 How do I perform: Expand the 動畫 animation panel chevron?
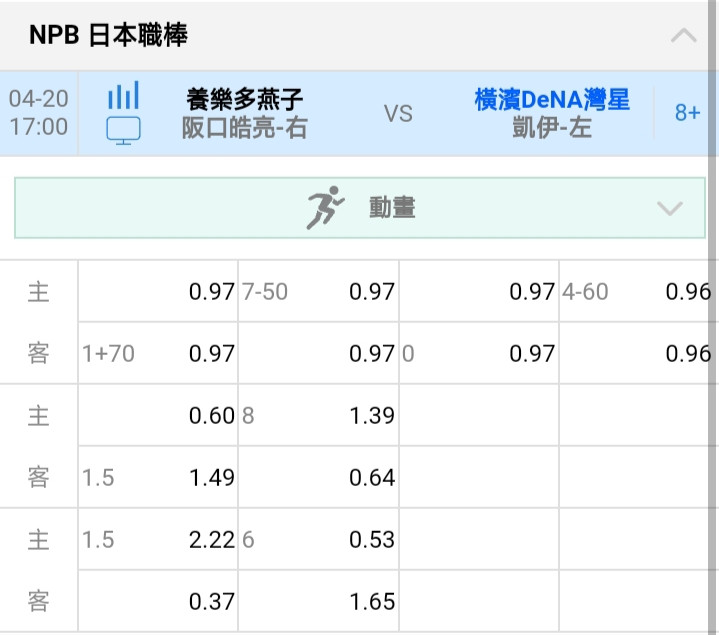pyautogui.click(x=670, y=208)
